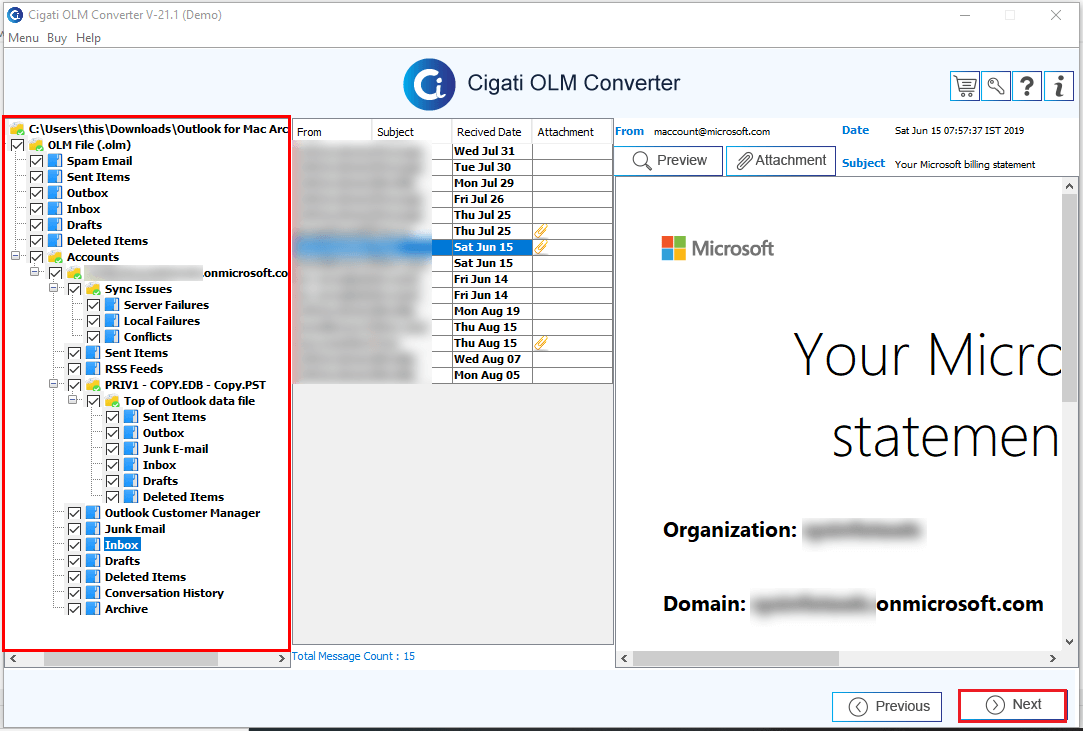
Task: Open the Menu menu
Action: [23, 38]
